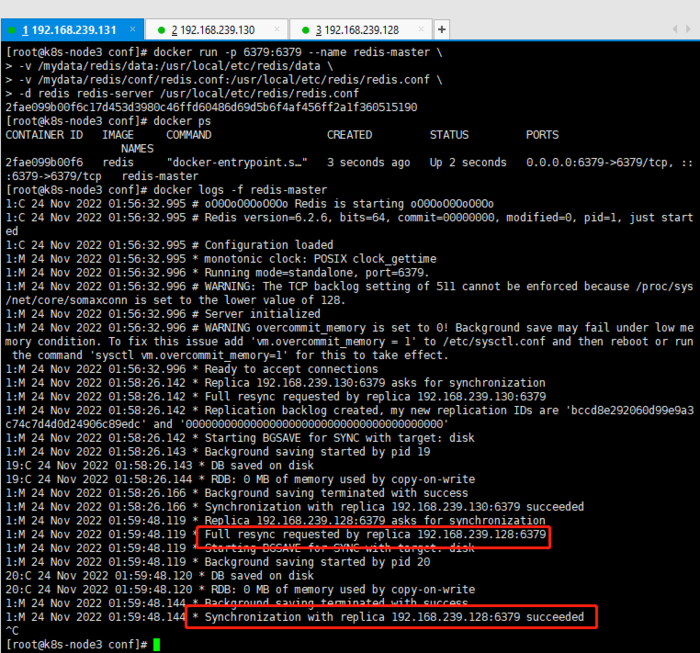Click the '3 seconds ago' created value
The height and width of the screenshot is (653, 700).
[x=368, y=162]
